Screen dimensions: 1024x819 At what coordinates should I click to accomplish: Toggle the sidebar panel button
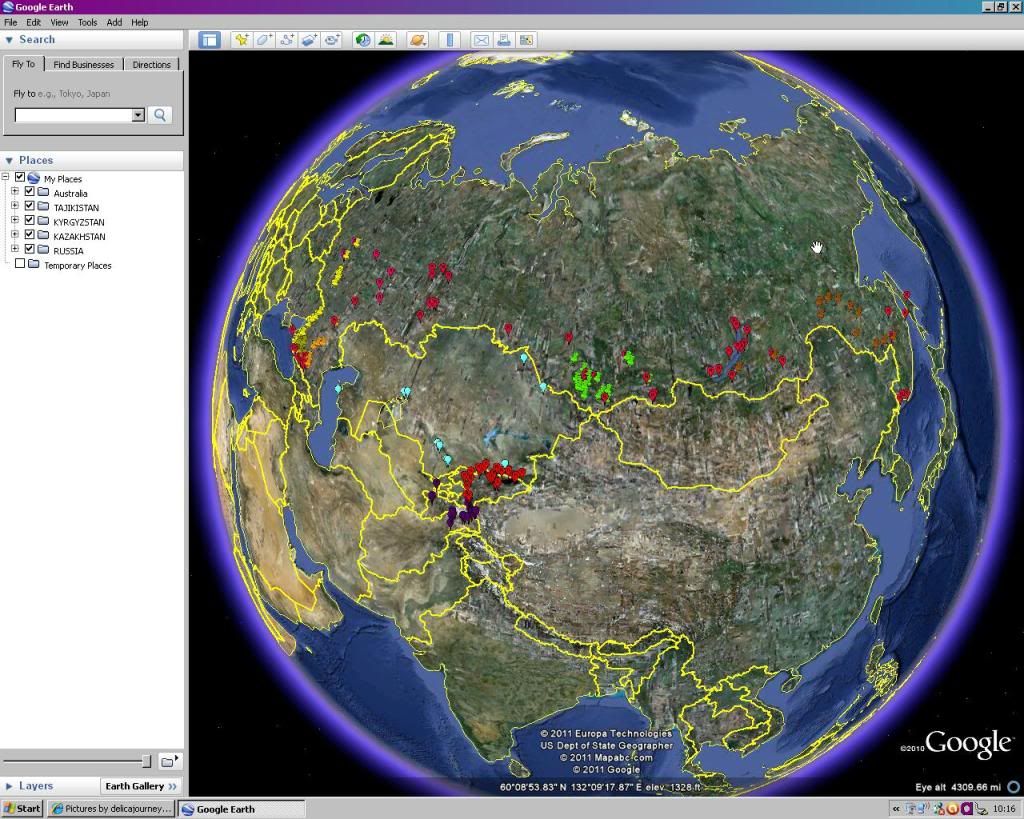click(209, 40)
